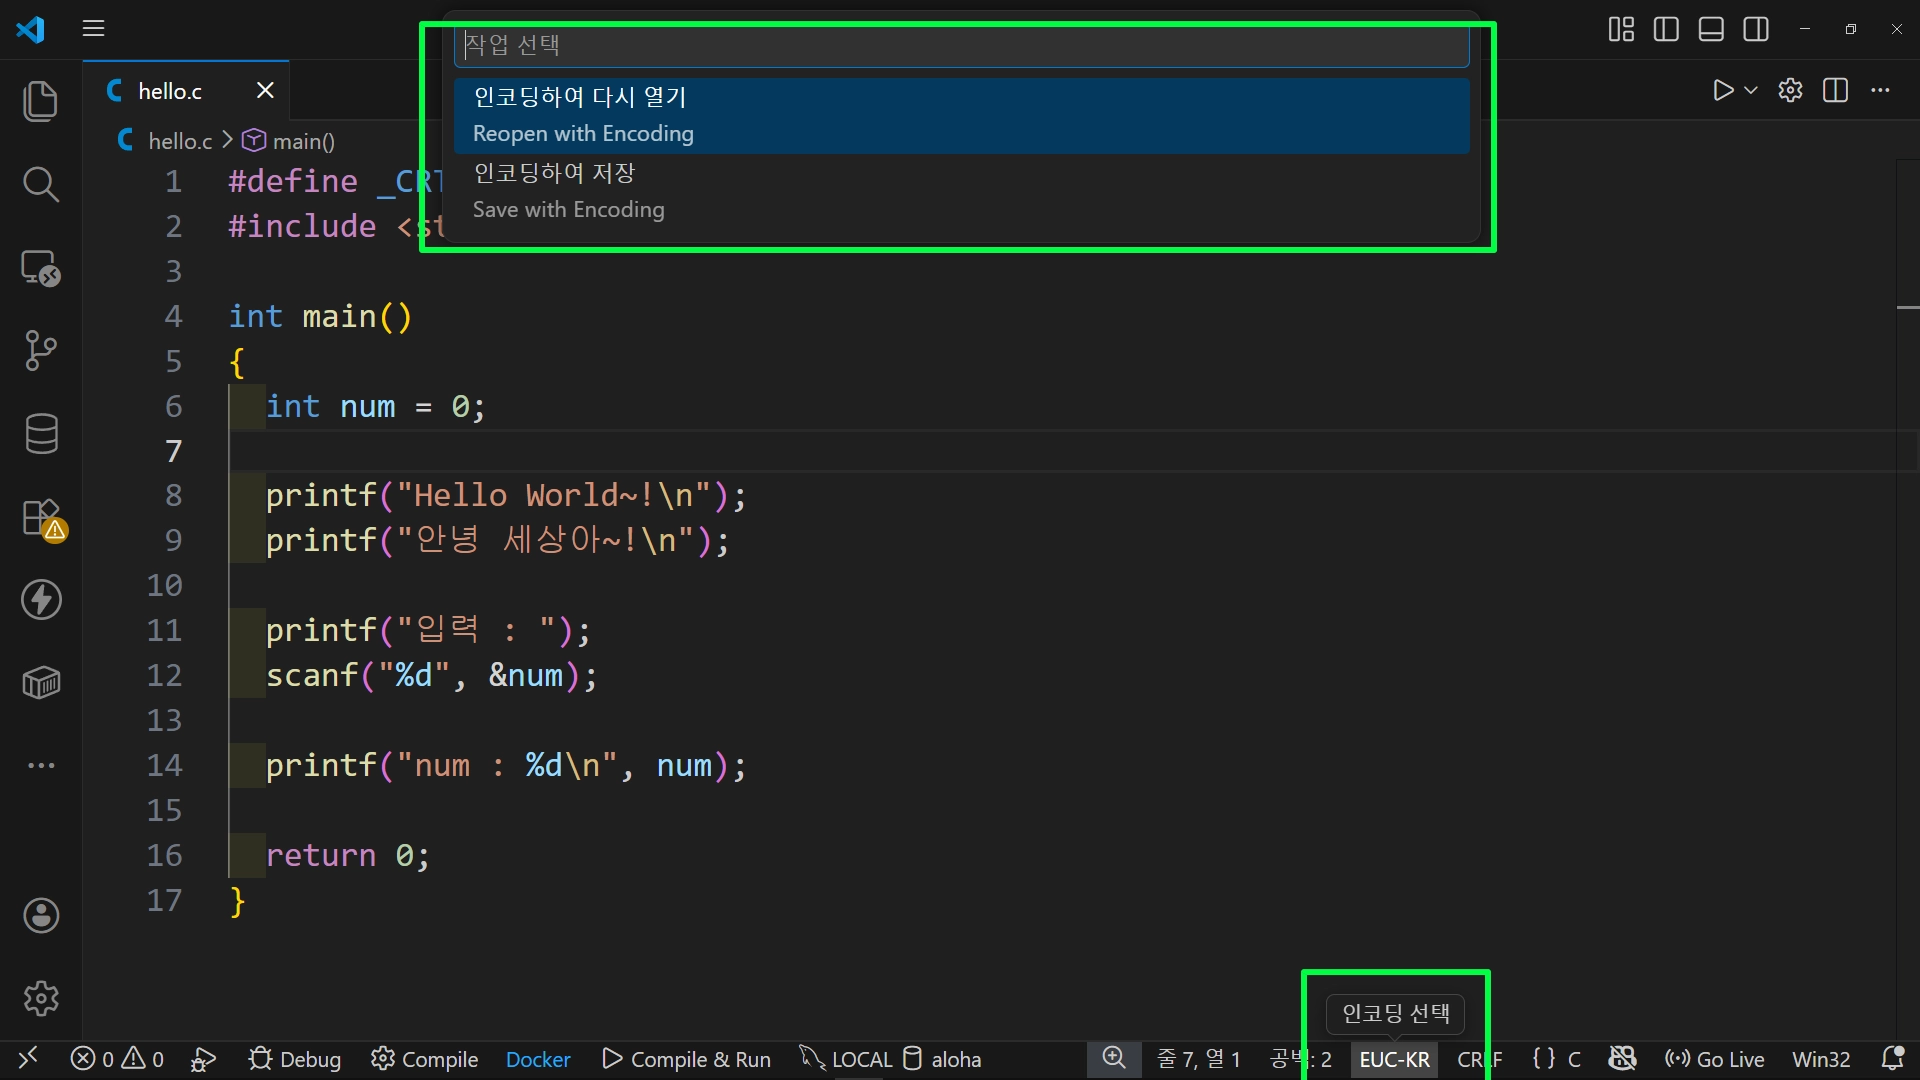This screenshot has height=1080, width=1920.
Task: Click Compile & Run in status bar
Action: [687, 1059]
